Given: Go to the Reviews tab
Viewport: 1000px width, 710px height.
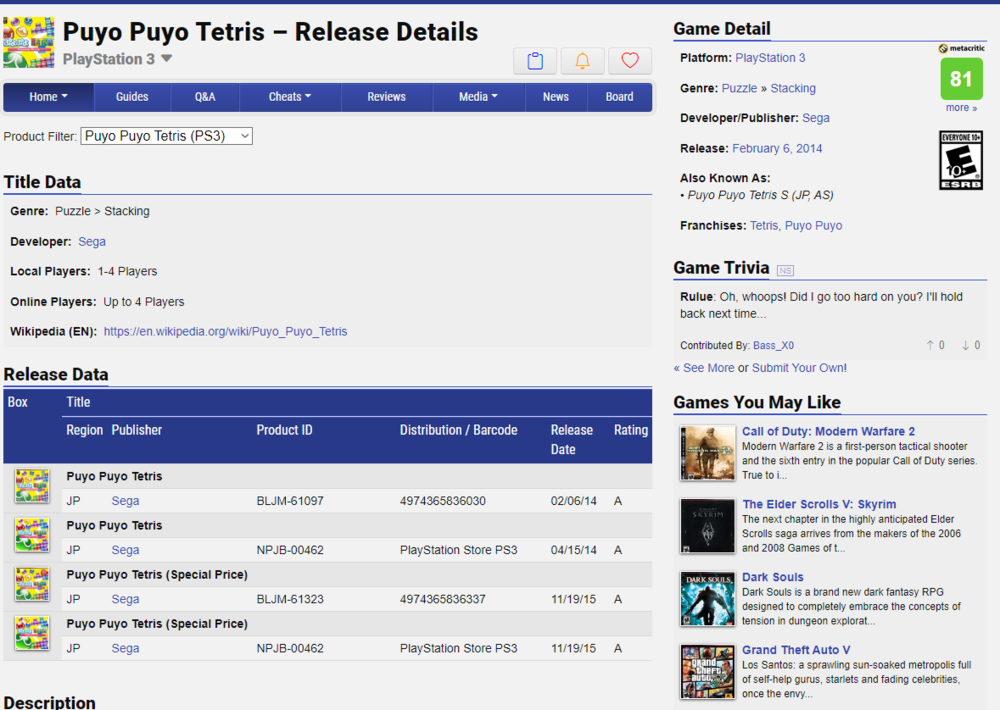Looking at the screenshot, I should 386,97.
